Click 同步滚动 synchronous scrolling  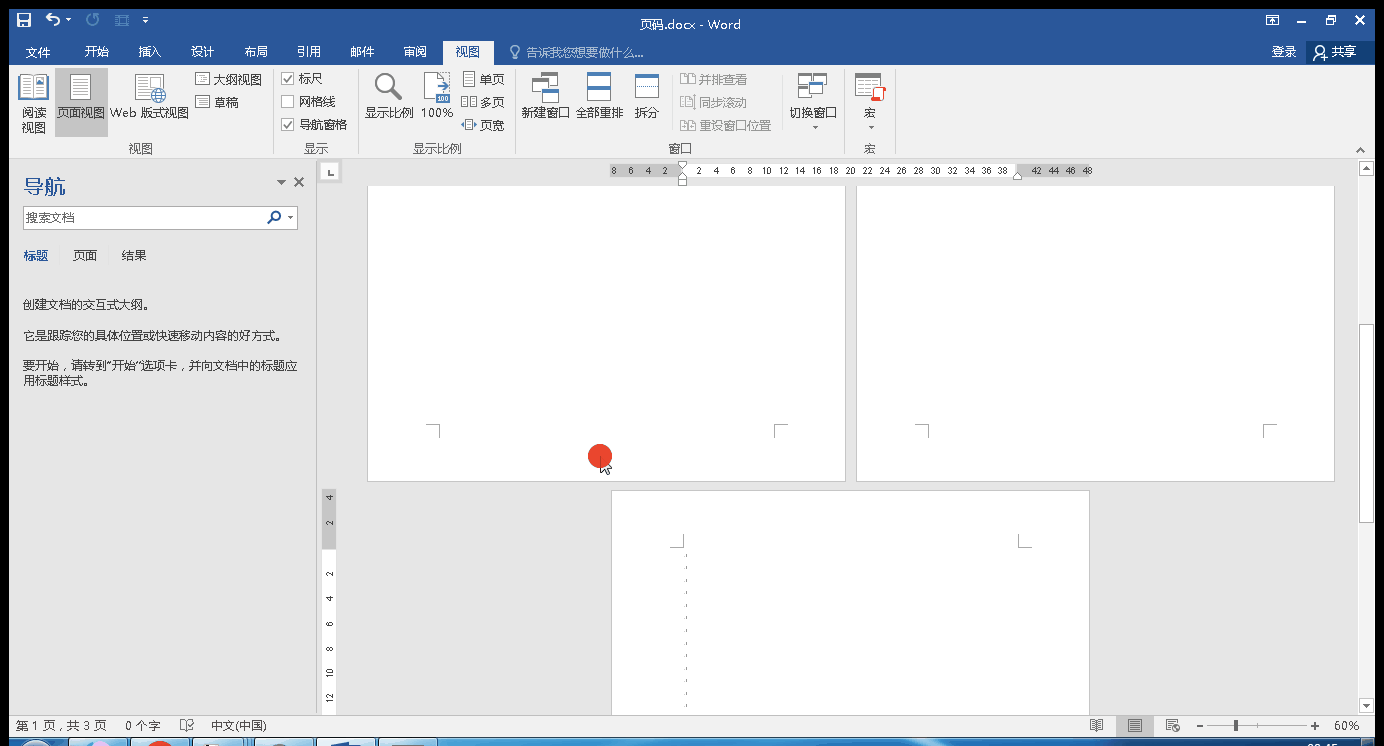[x=714, y=102]
